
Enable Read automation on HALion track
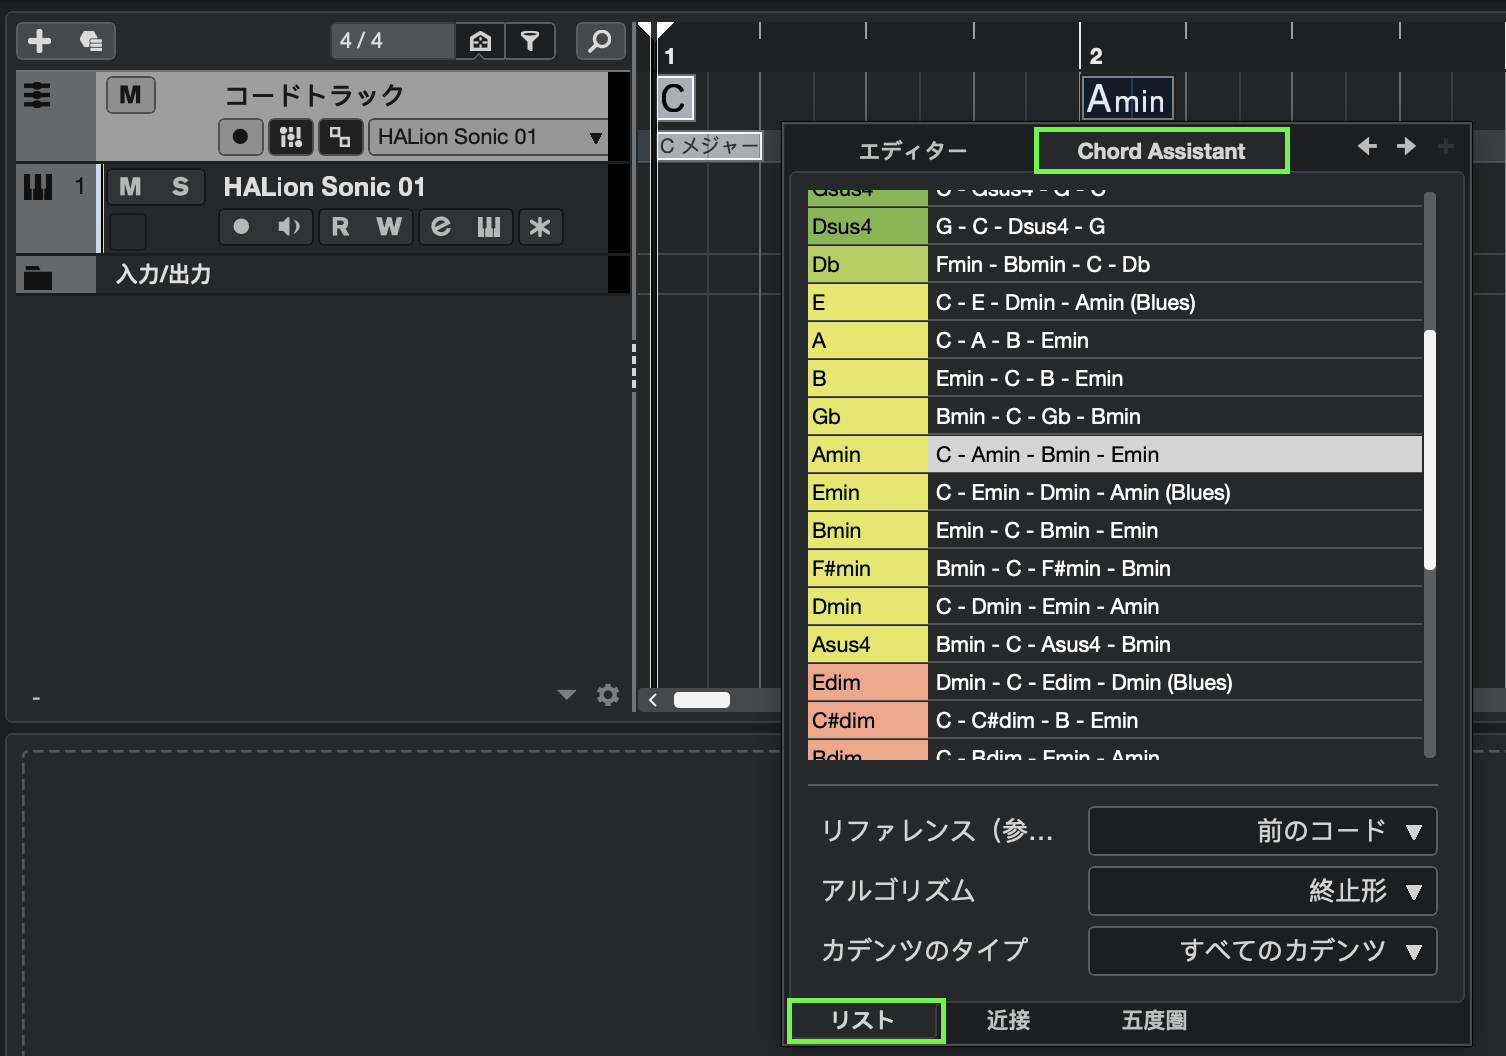pos(340,227)
